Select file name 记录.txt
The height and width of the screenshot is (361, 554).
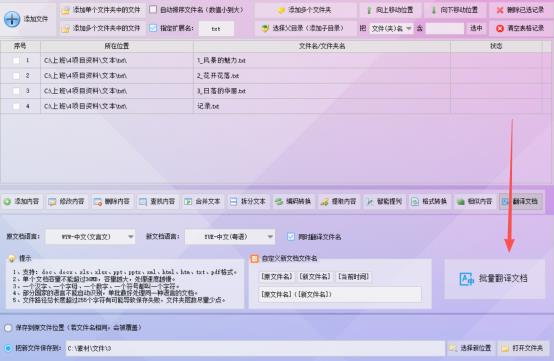208,106
